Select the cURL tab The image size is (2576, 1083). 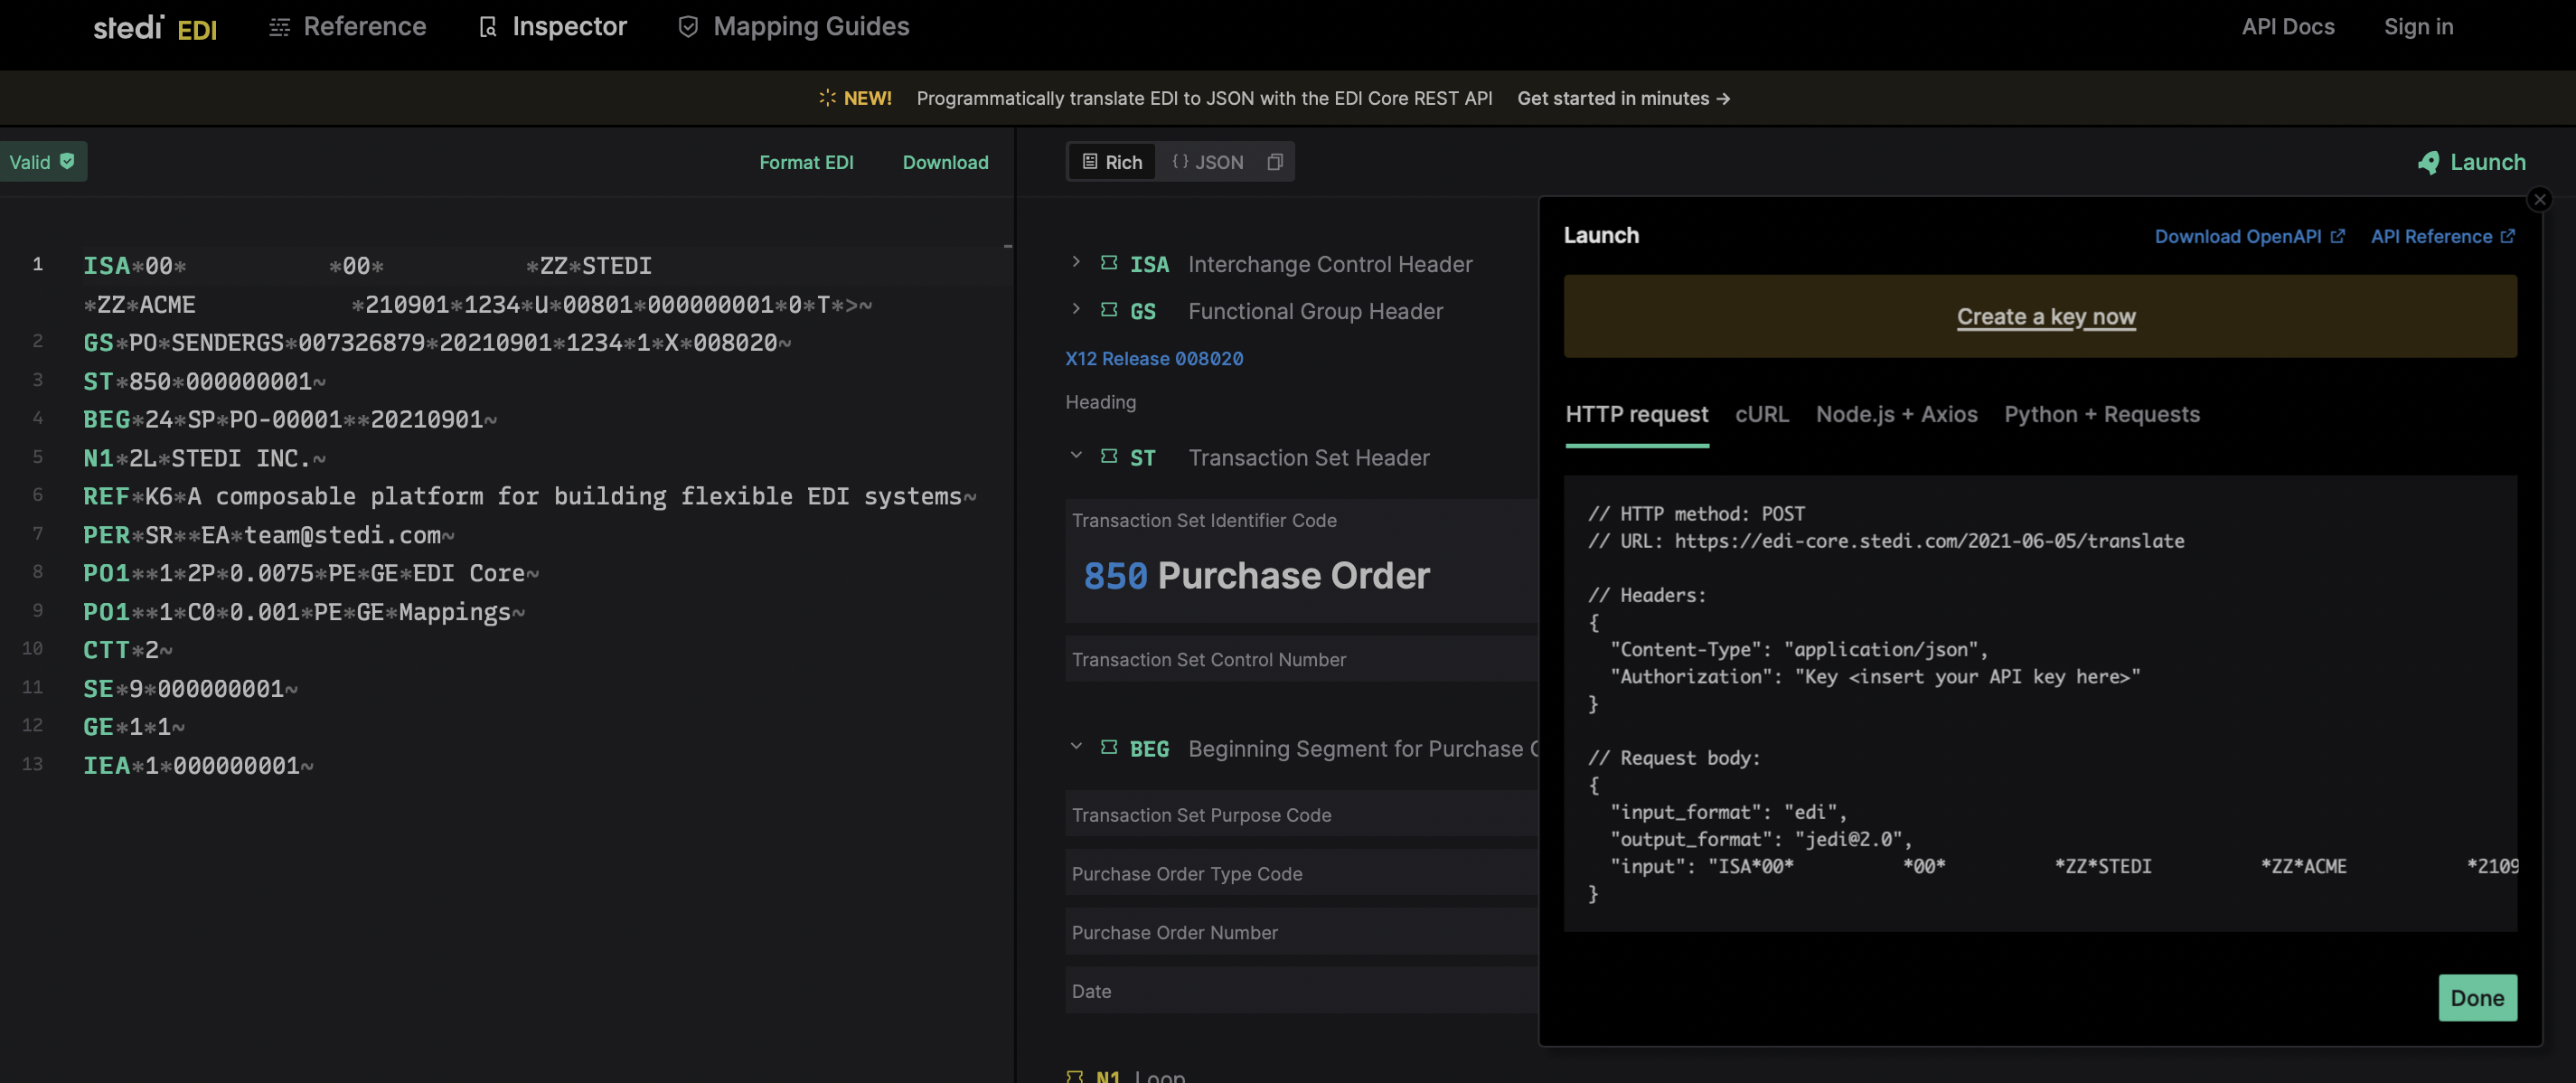point(1762,415)
